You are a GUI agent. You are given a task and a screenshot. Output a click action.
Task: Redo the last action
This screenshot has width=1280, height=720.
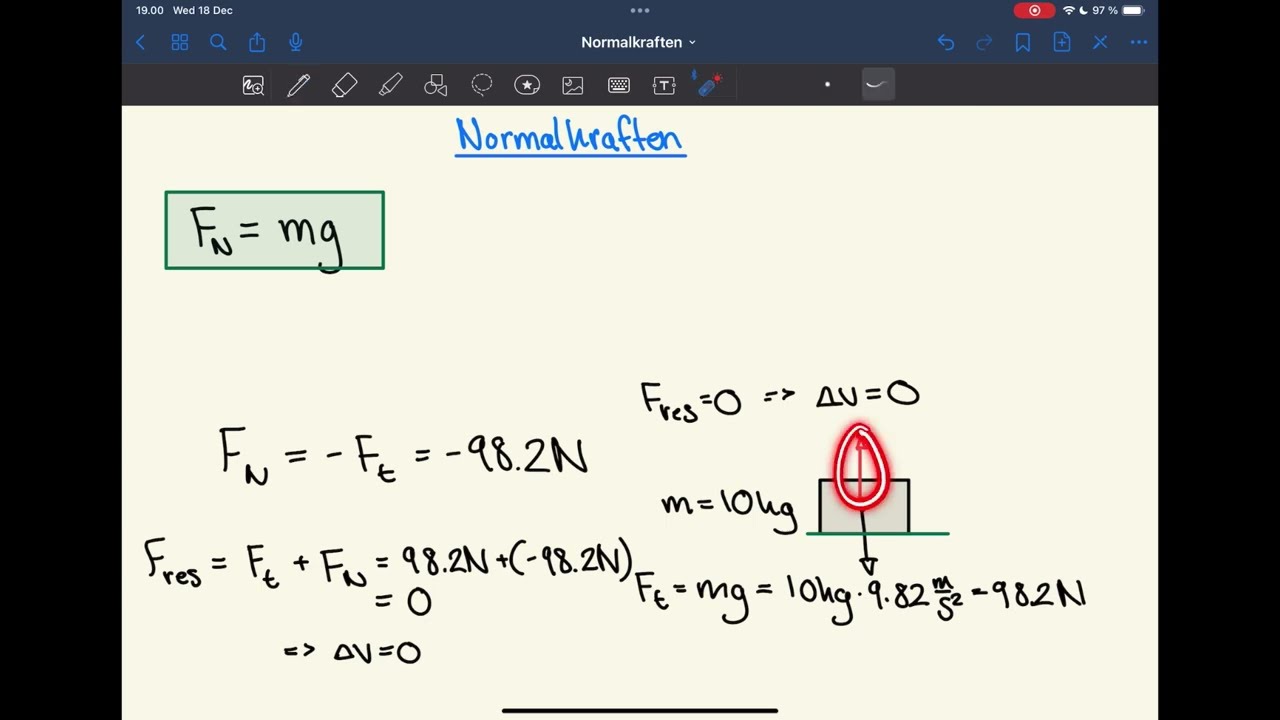pyautogui.click(x=984, y=42)
